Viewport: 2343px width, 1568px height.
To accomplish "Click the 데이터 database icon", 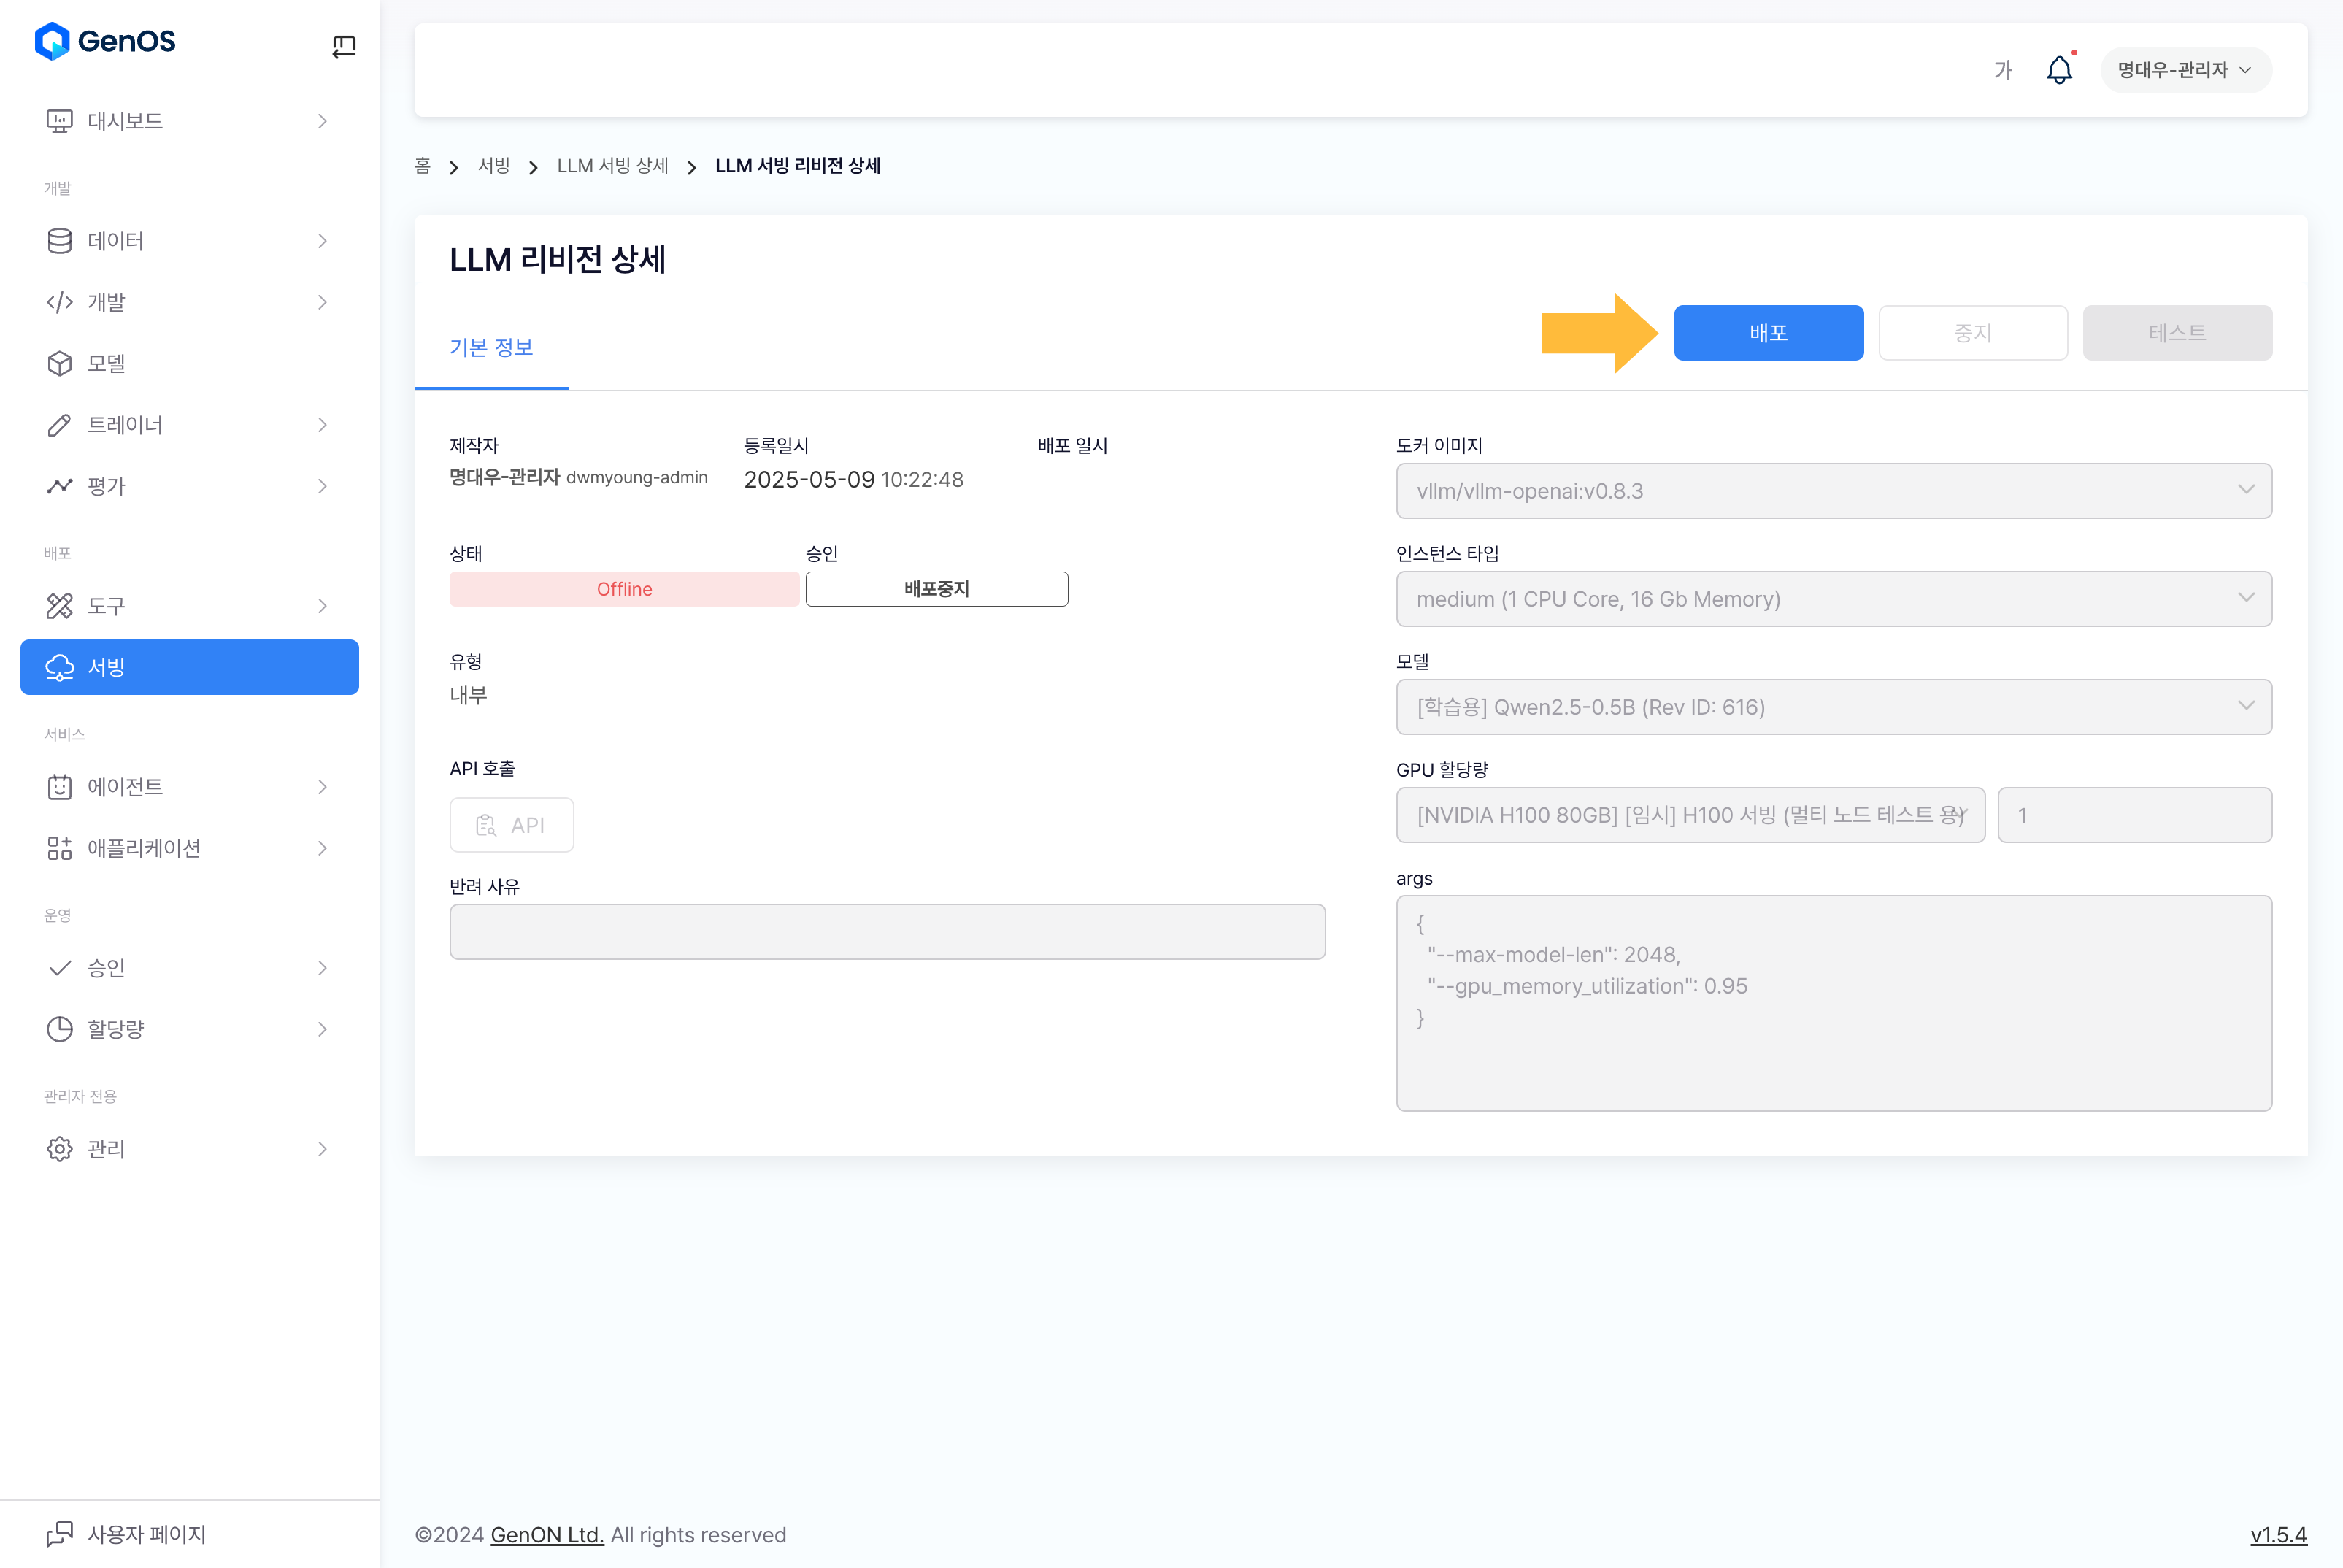I will click(x=60, y=241).
